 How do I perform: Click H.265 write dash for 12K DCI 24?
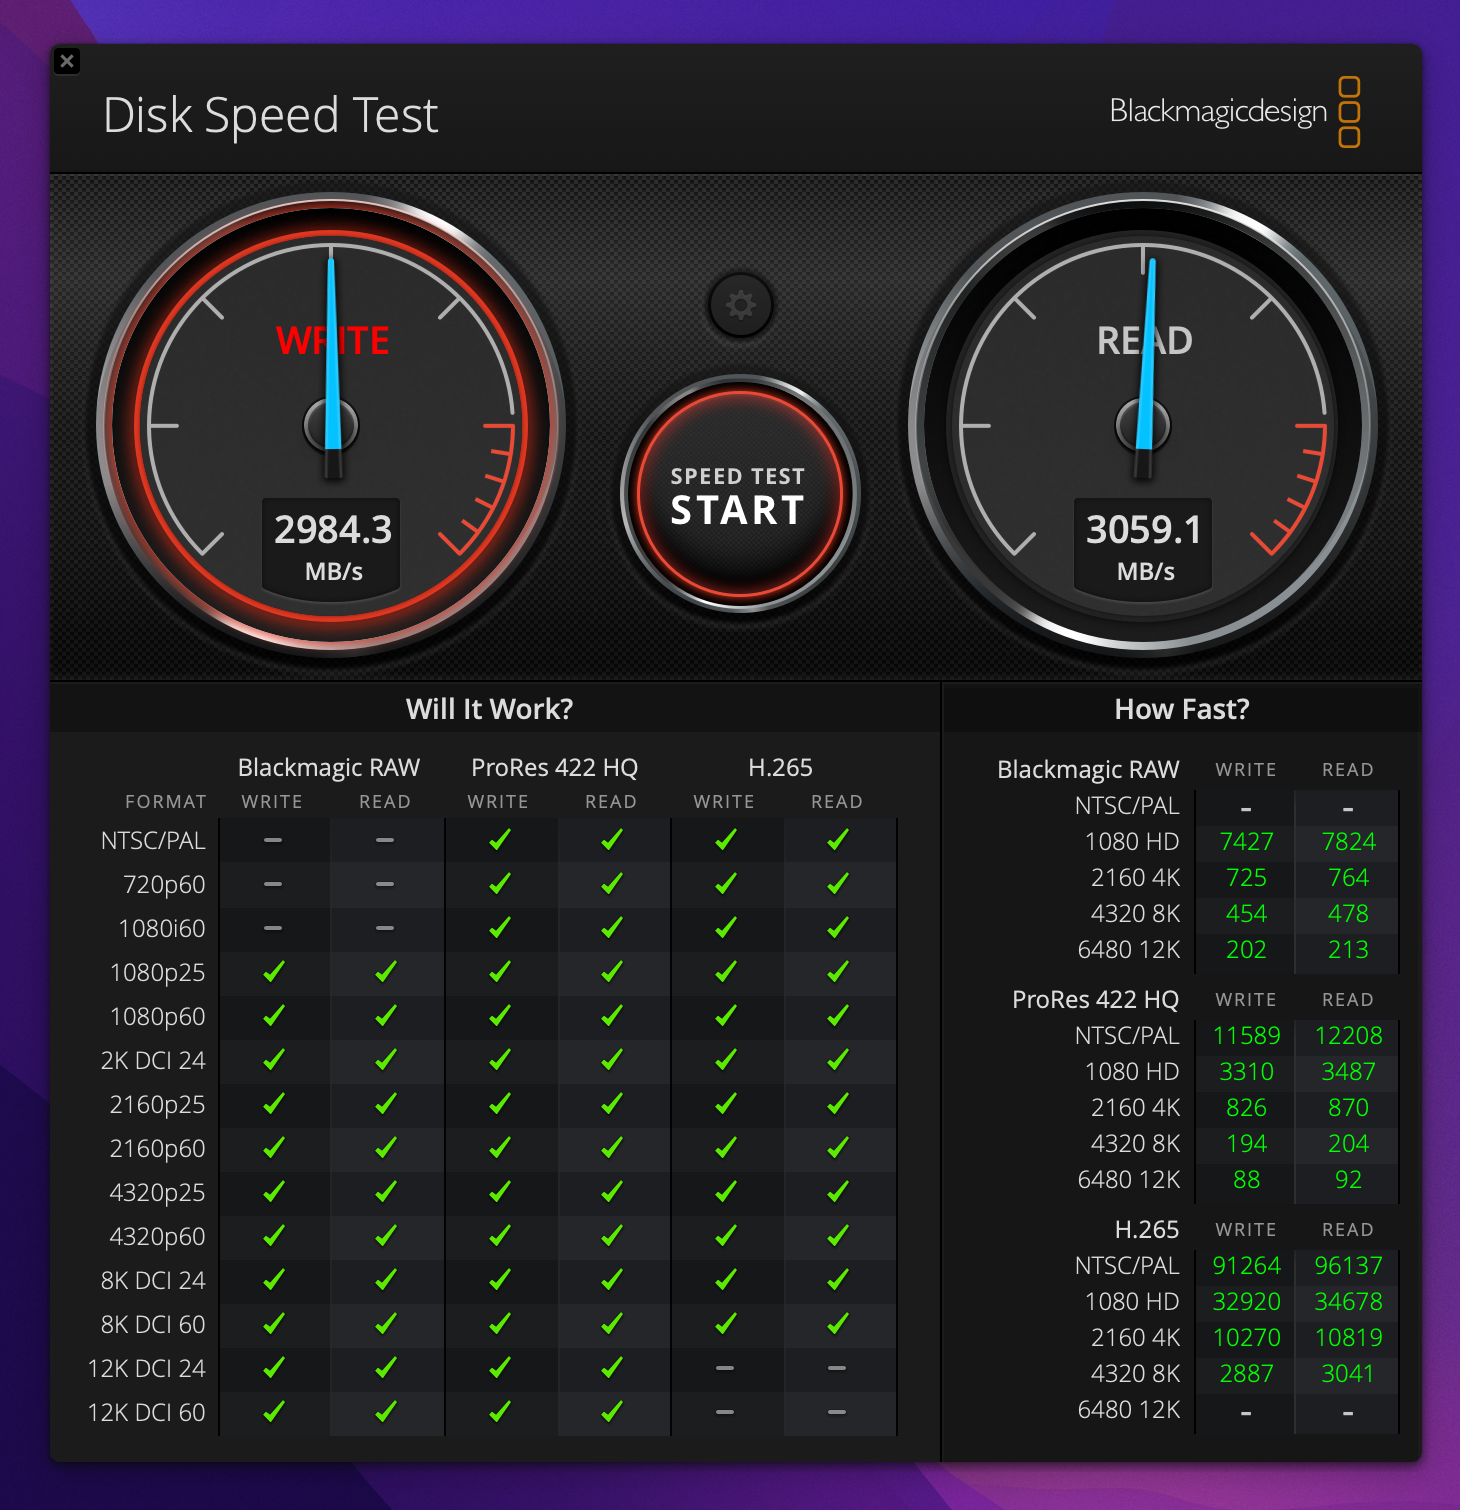pos(725,1368)
